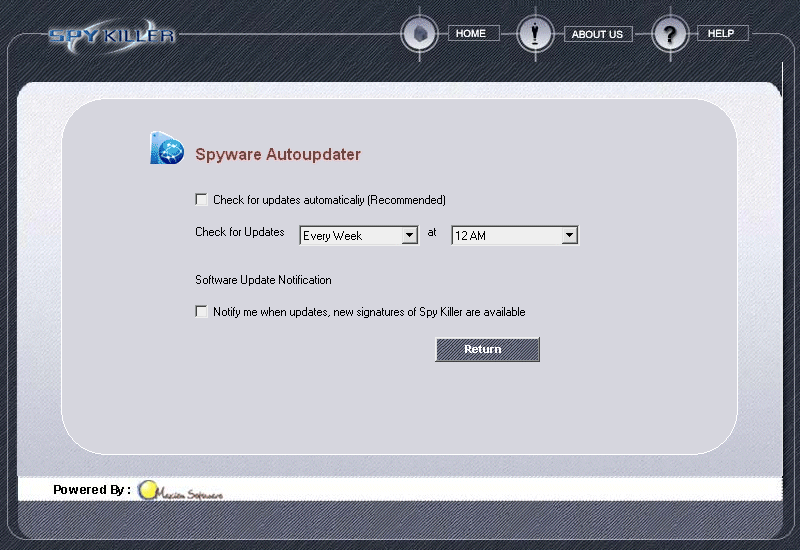Open the HOME menu item
800x550 pixels.
[x=473, y=33]
